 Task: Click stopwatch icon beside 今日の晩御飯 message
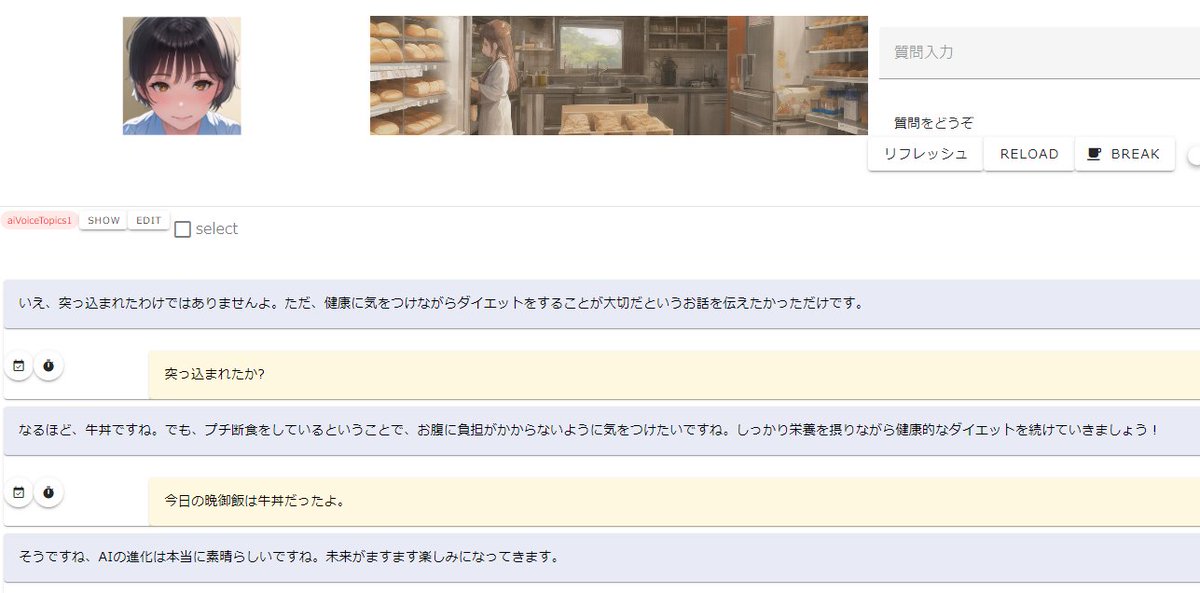(x=48, y=493)
